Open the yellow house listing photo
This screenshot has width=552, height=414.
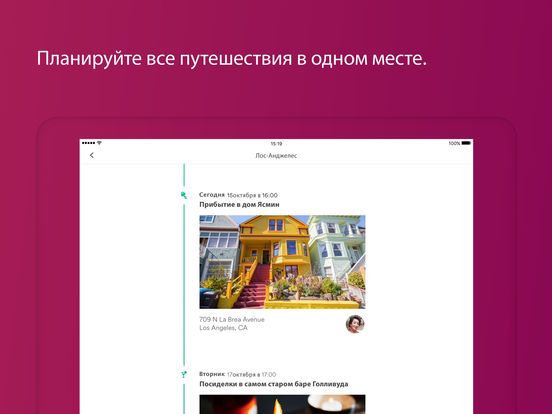pos(282,262)
